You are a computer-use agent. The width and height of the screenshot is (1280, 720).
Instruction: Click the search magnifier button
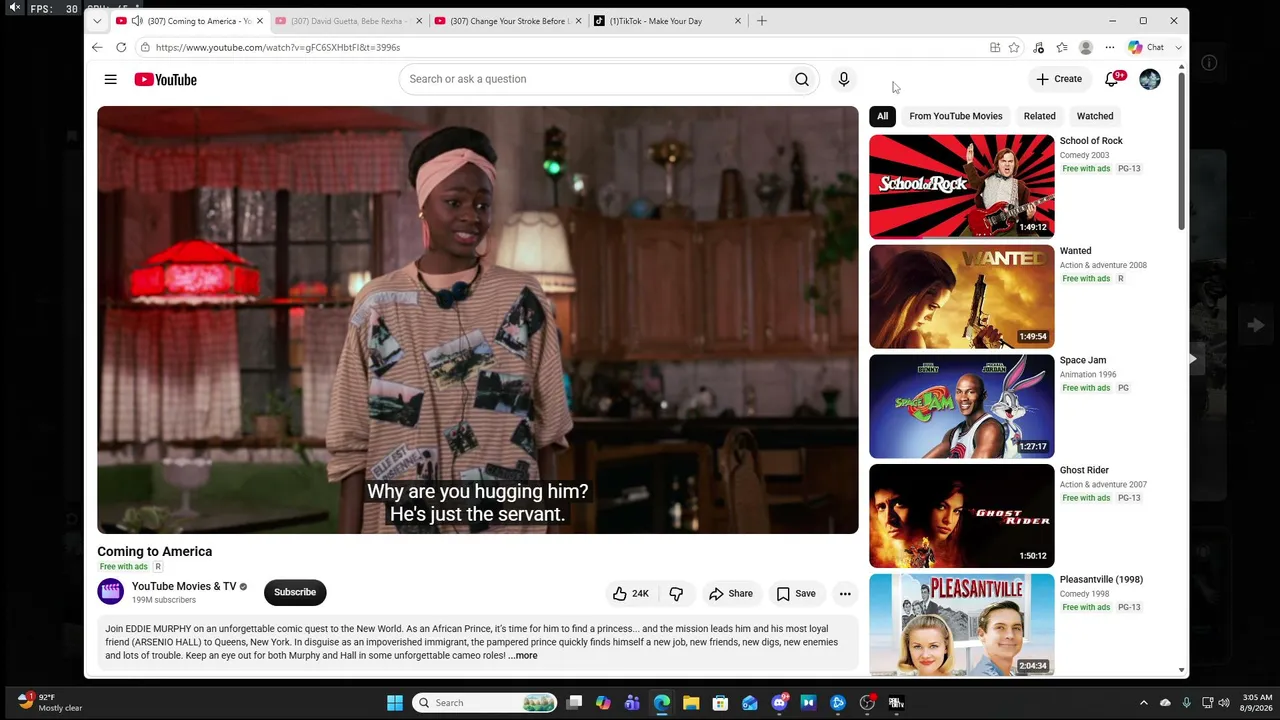pos(802,79)
